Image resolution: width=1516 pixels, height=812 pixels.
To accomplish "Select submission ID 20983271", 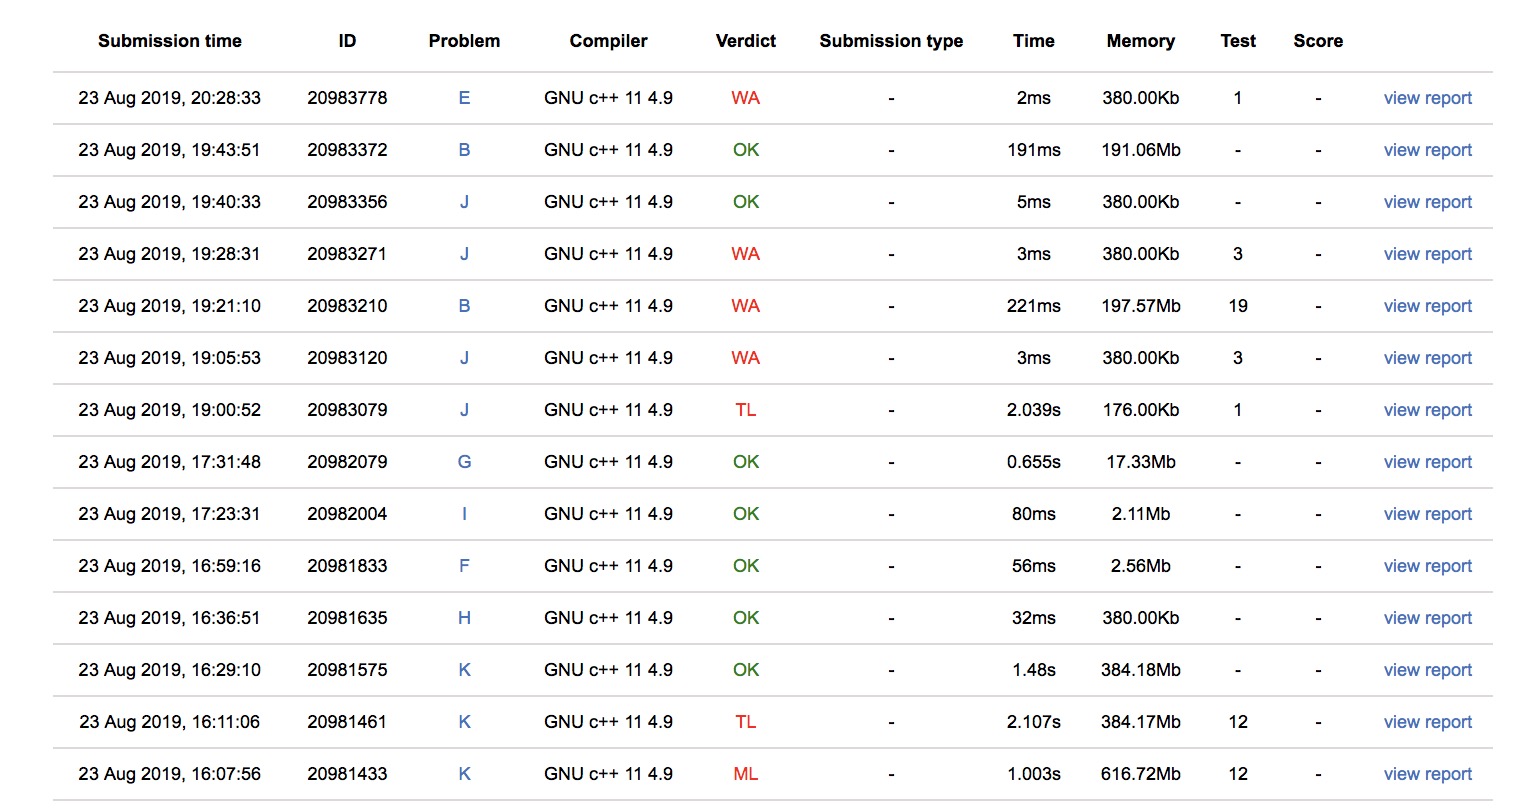I will coord(347,254).
